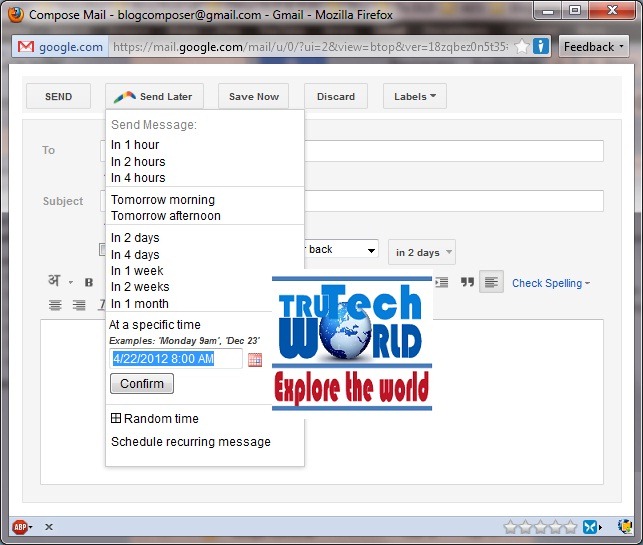Choose 'Schedule recurring message'
The height and width of the screenshot is (545, 643).
pyautogui.click(x=191, y=442)
